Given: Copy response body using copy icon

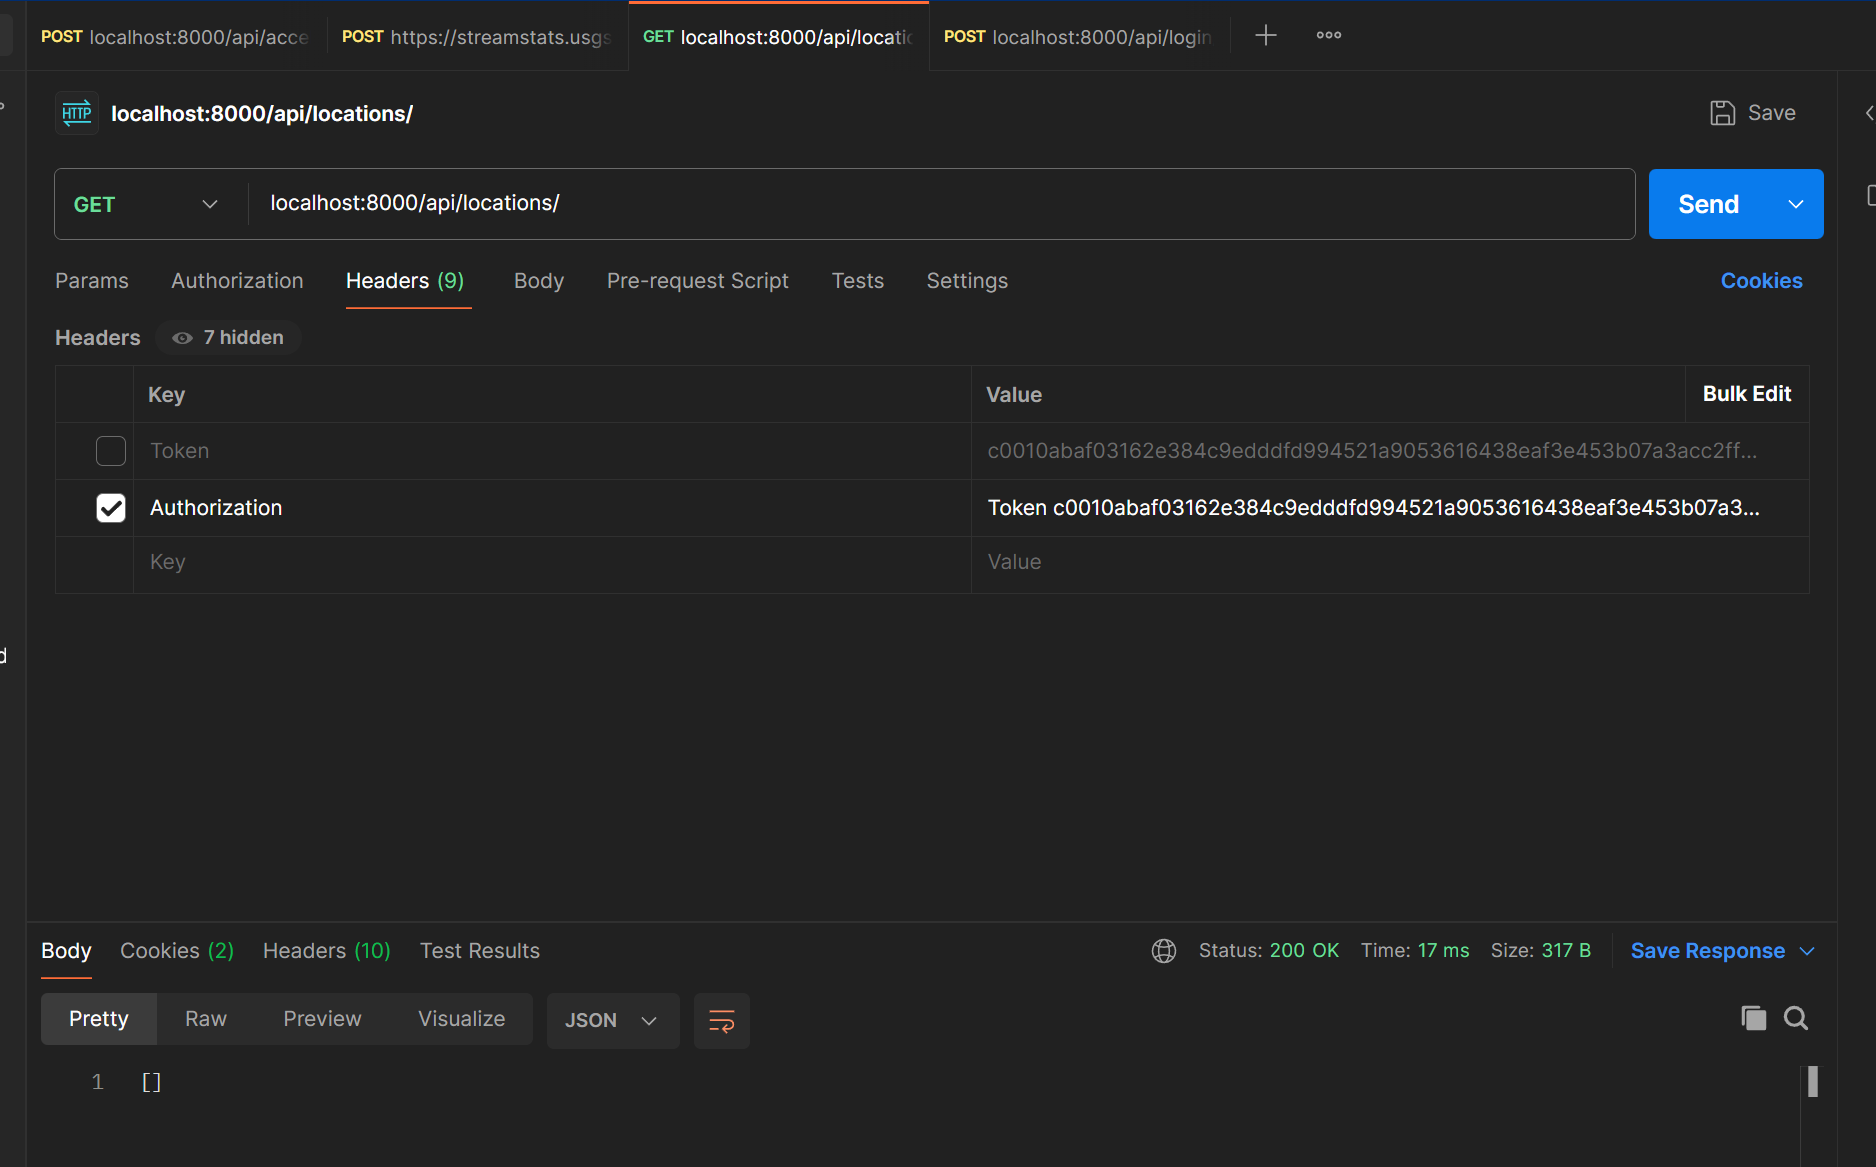Looking at the screenshot, I should tap(1753, 1018).
